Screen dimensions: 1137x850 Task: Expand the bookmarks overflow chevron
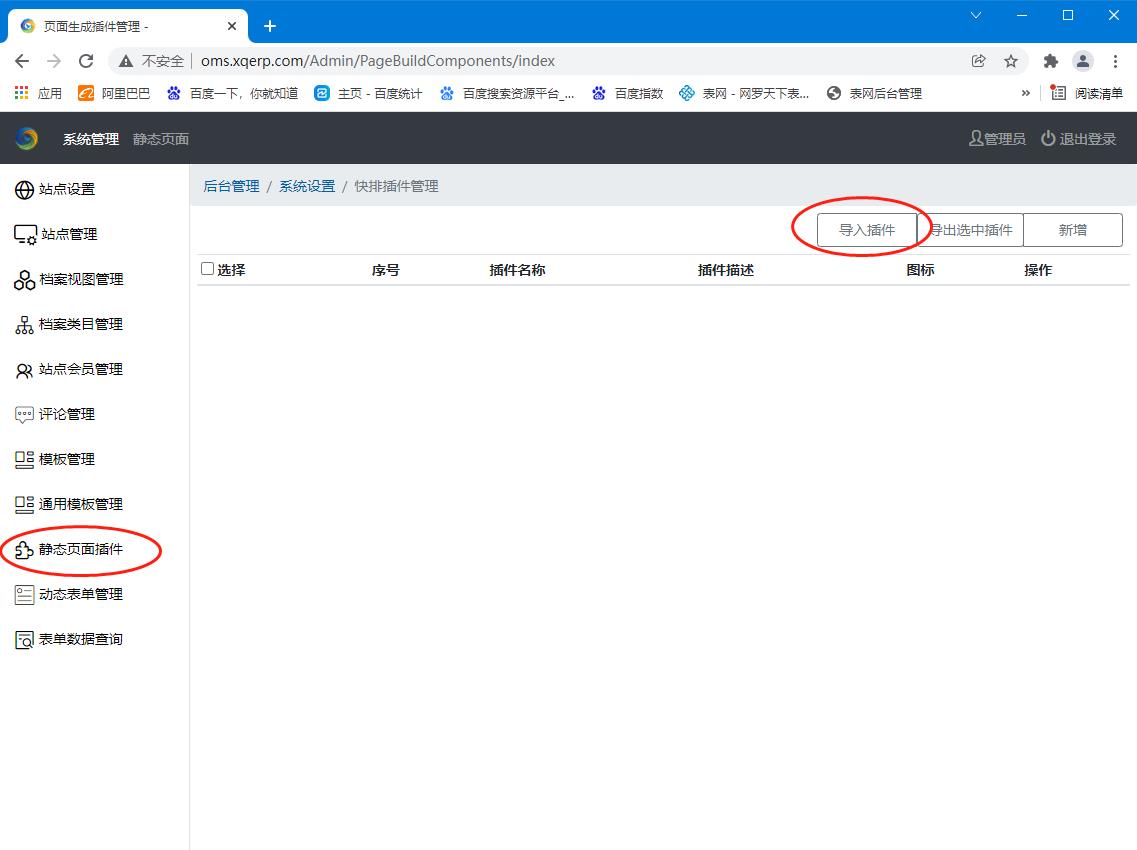1024,92
